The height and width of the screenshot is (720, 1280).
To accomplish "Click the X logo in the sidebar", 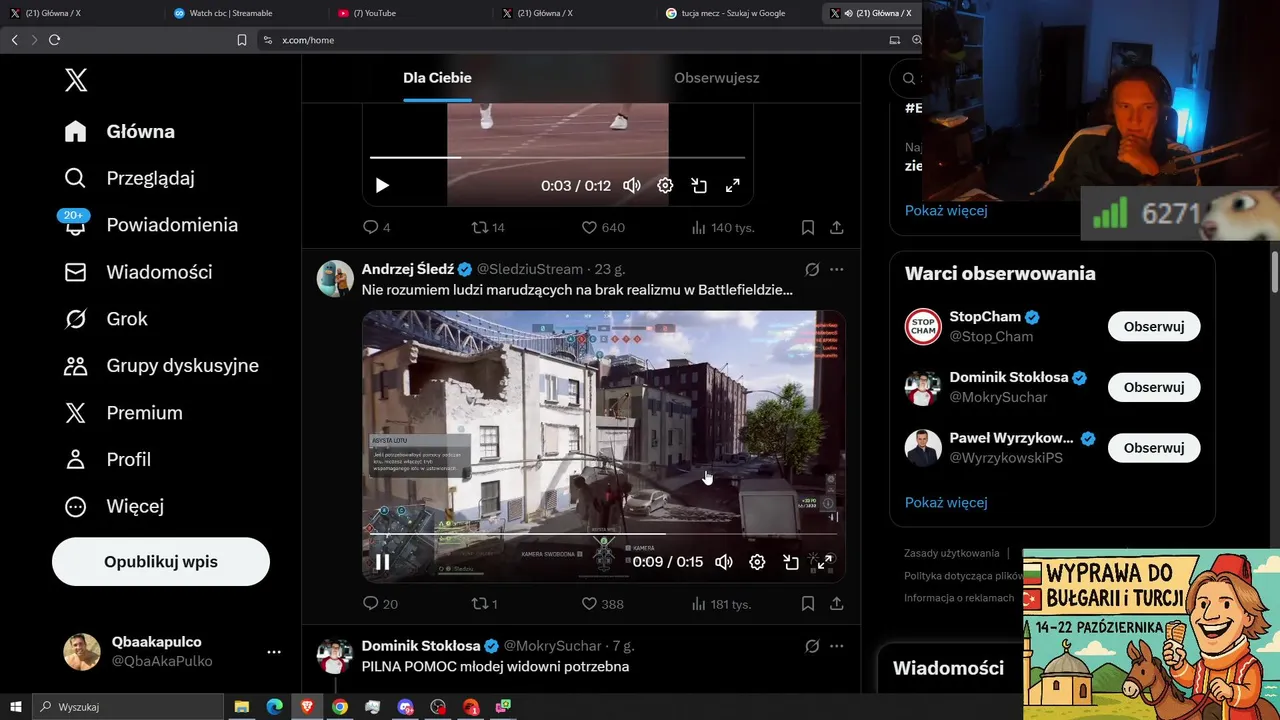I will click(76, 80).
